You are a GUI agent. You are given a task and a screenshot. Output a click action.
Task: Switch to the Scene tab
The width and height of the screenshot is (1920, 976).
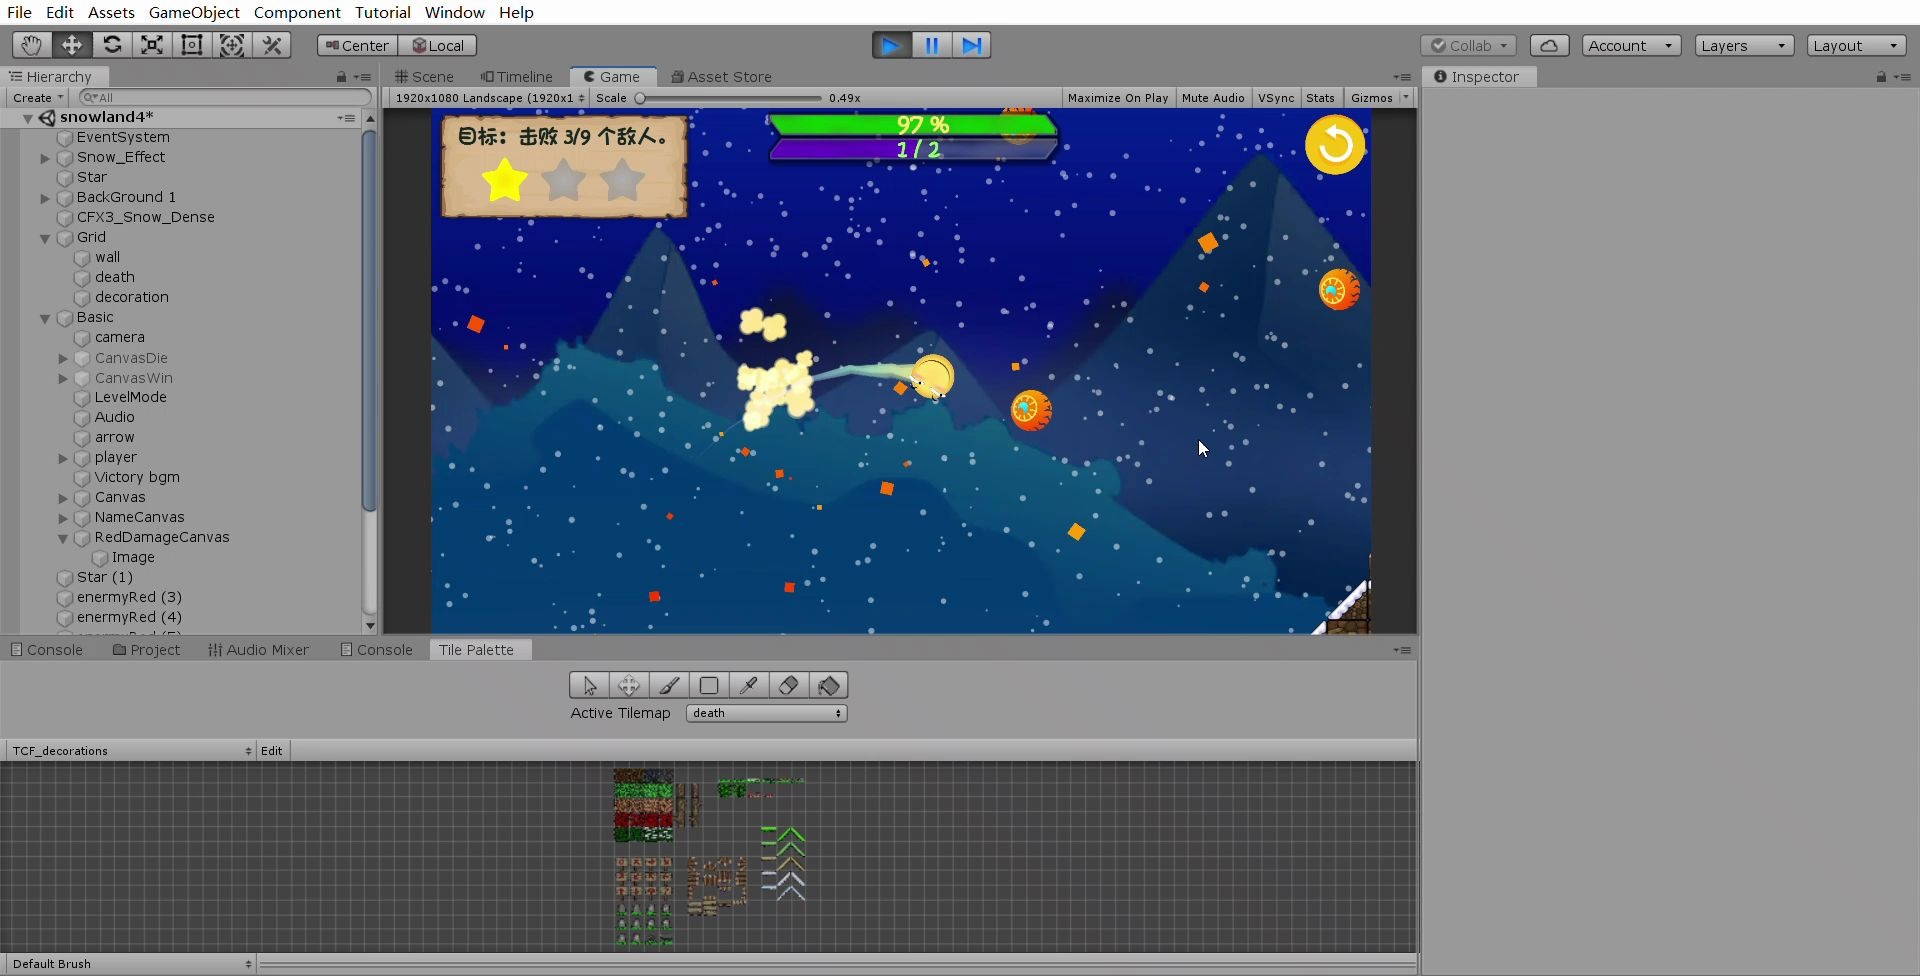pyautogui.click(x=424, y=77)
